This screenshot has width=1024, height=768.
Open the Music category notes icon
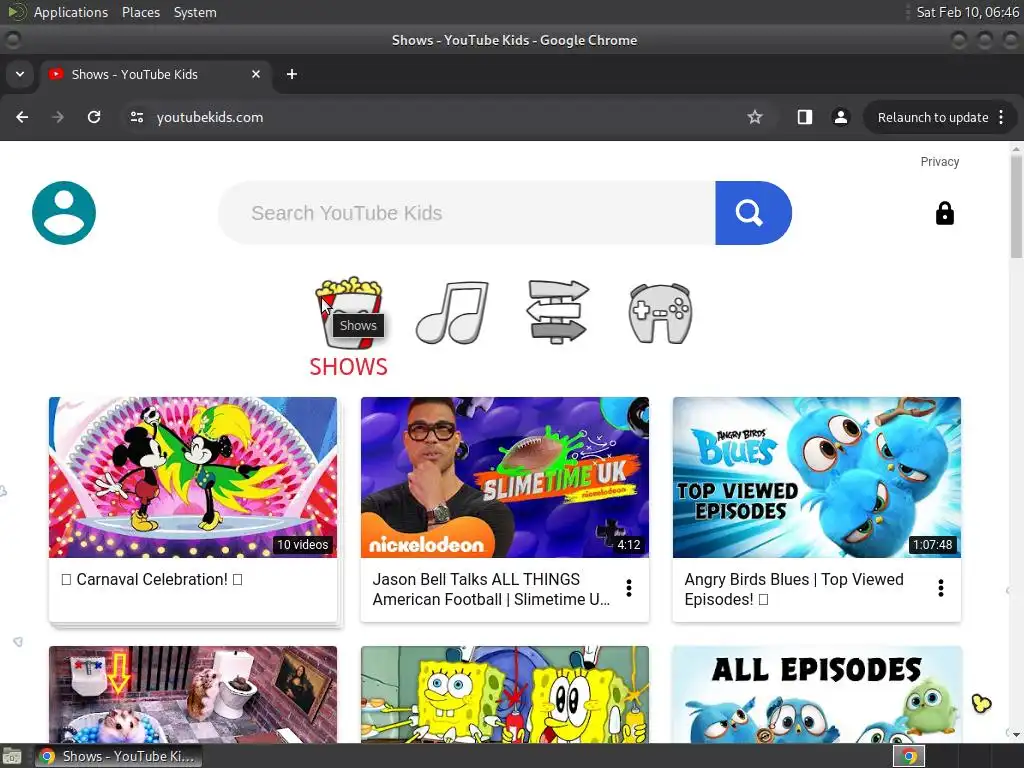click(452, 312)
